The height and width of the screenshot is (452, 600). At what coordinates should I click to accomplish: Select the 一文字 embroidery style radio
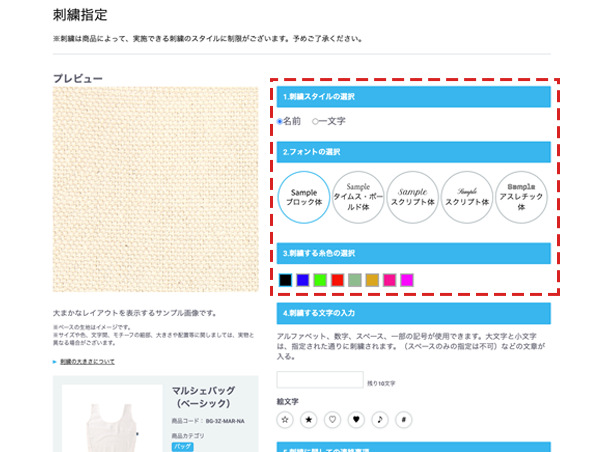pos(316,121)
